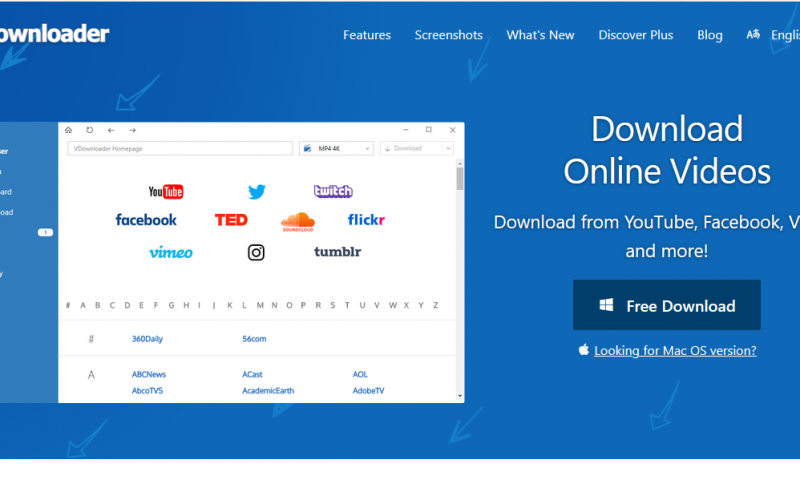Jump to letter T in alphabet index
The image size is (800, 500).
point(347,305)
